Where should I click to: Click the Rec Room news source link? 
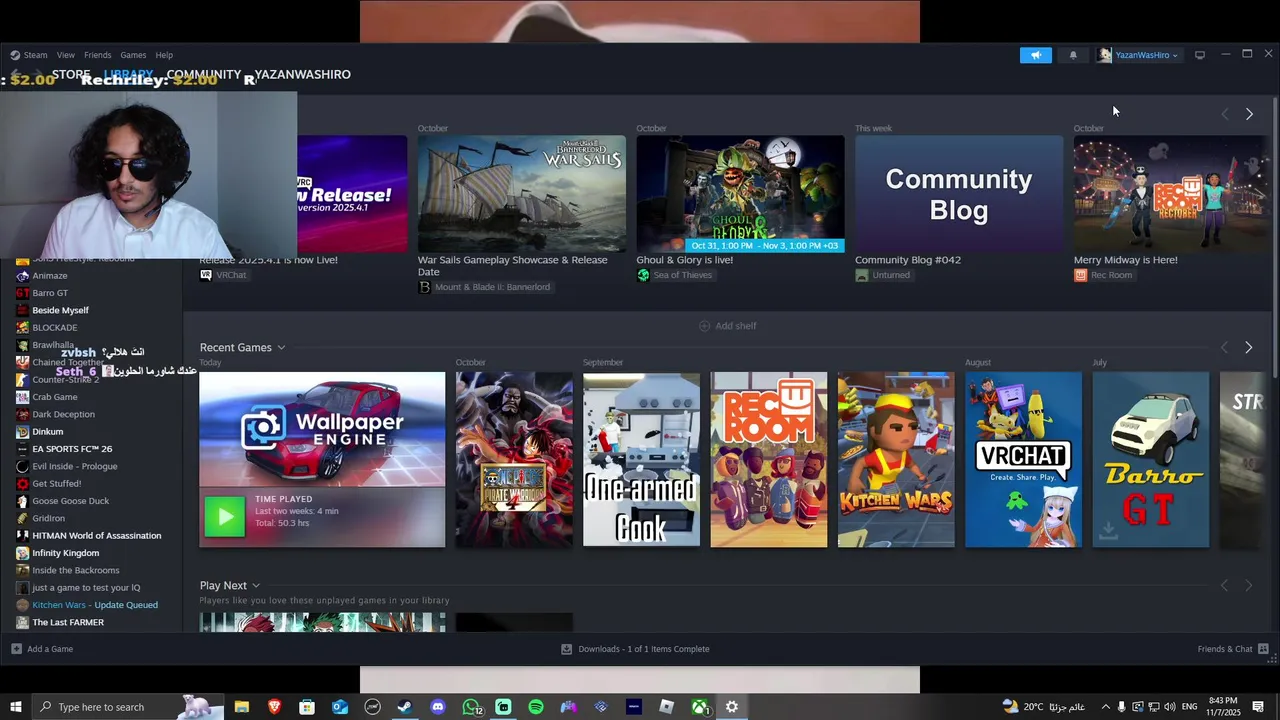click(x=1104, y=275)
